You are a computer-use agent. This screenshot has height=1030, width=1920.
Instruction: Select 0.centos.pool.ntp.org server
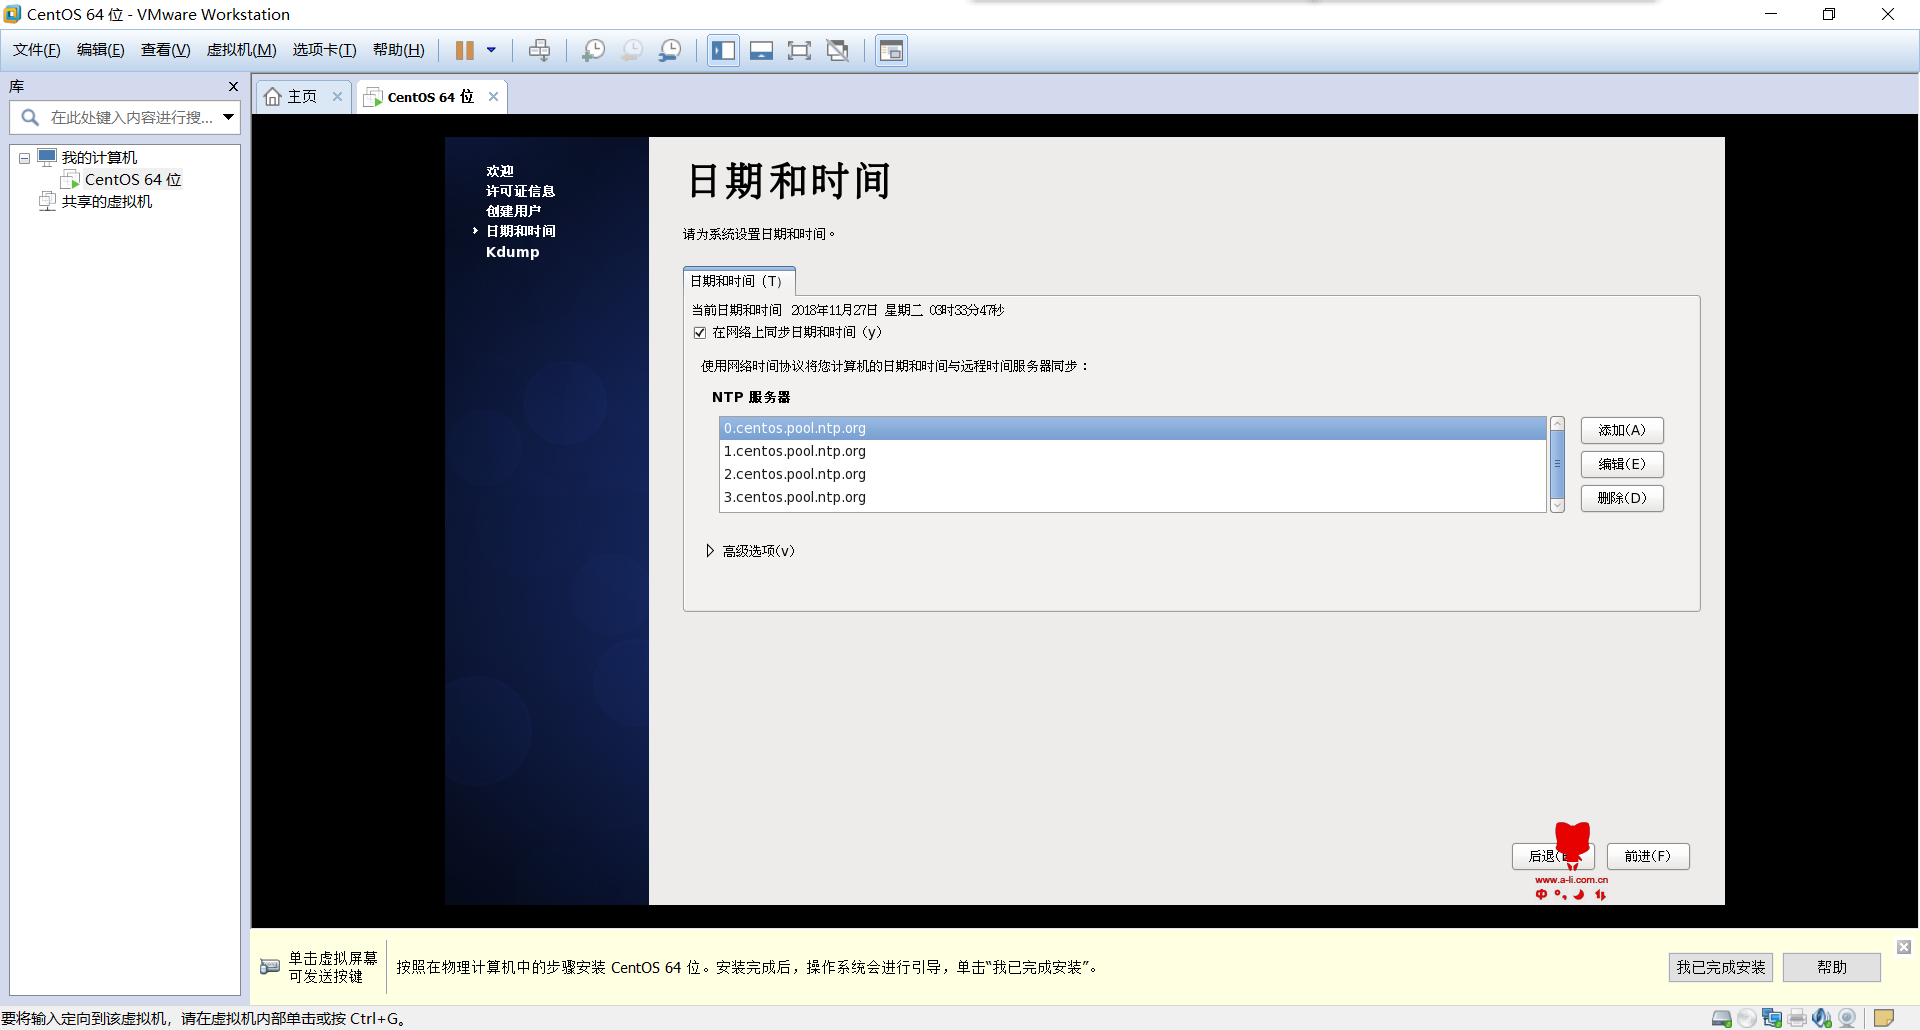tap(1132, 428)
